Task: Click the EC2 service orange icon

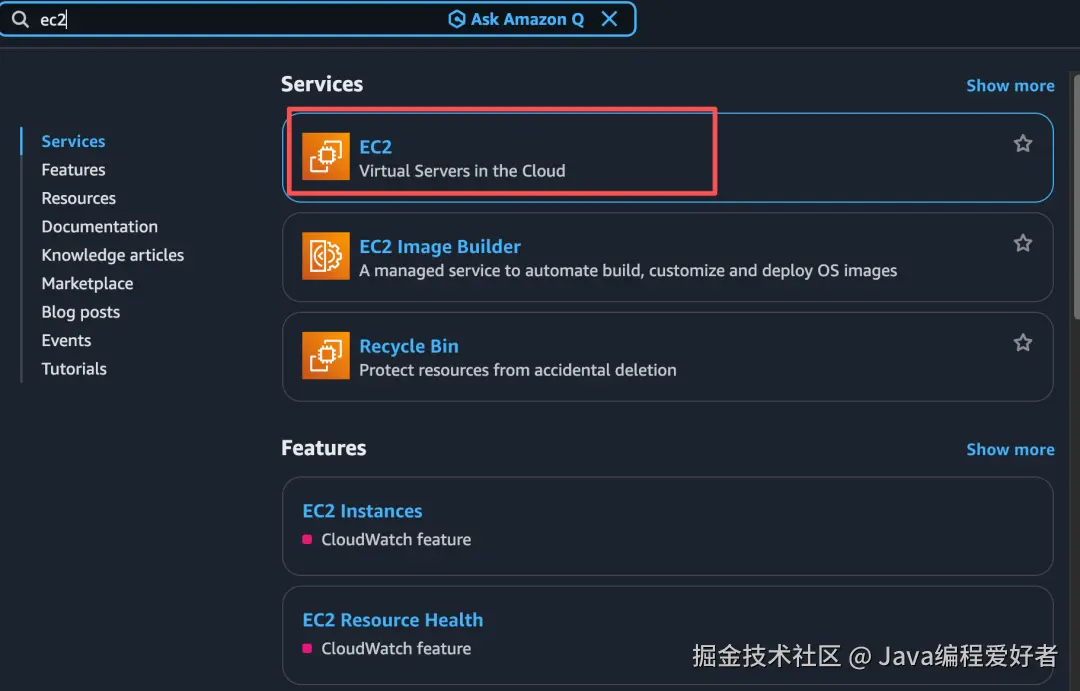Action: 326,157
